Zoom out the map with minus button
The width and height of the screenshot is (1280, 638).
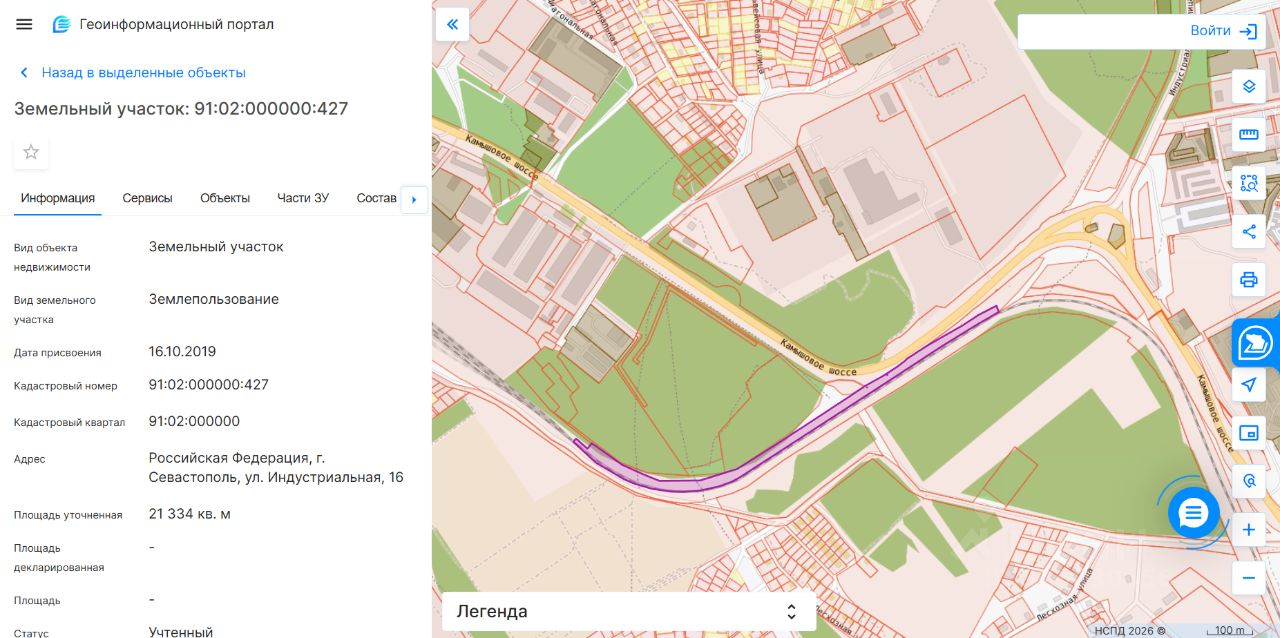1248,578
